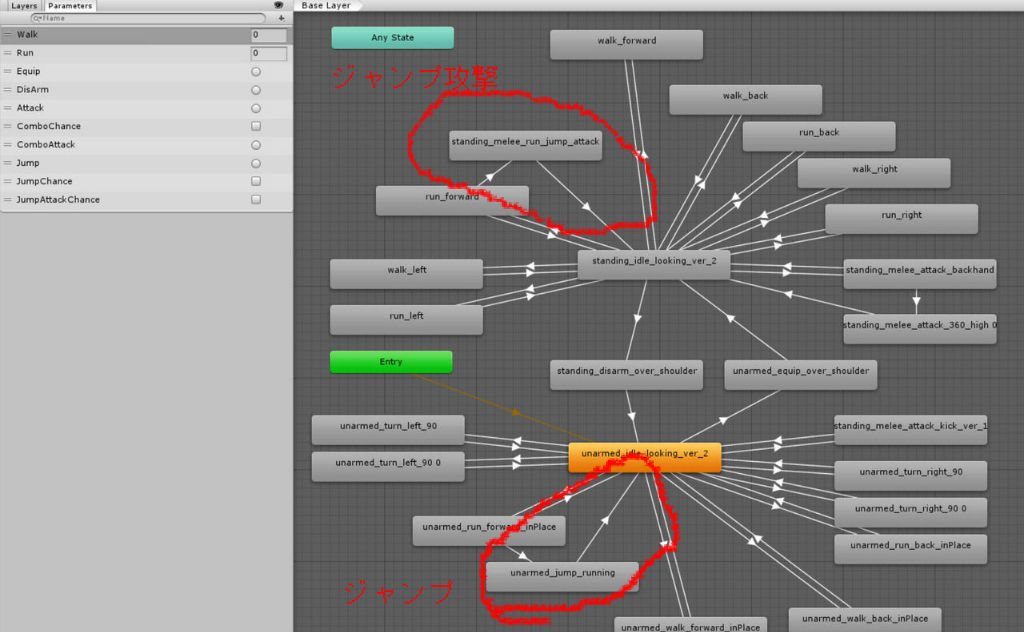Select the unarmed_turn_left_90 0 node
The height and width of the screenshot is (632, 1024).
[x=388, y=466]
